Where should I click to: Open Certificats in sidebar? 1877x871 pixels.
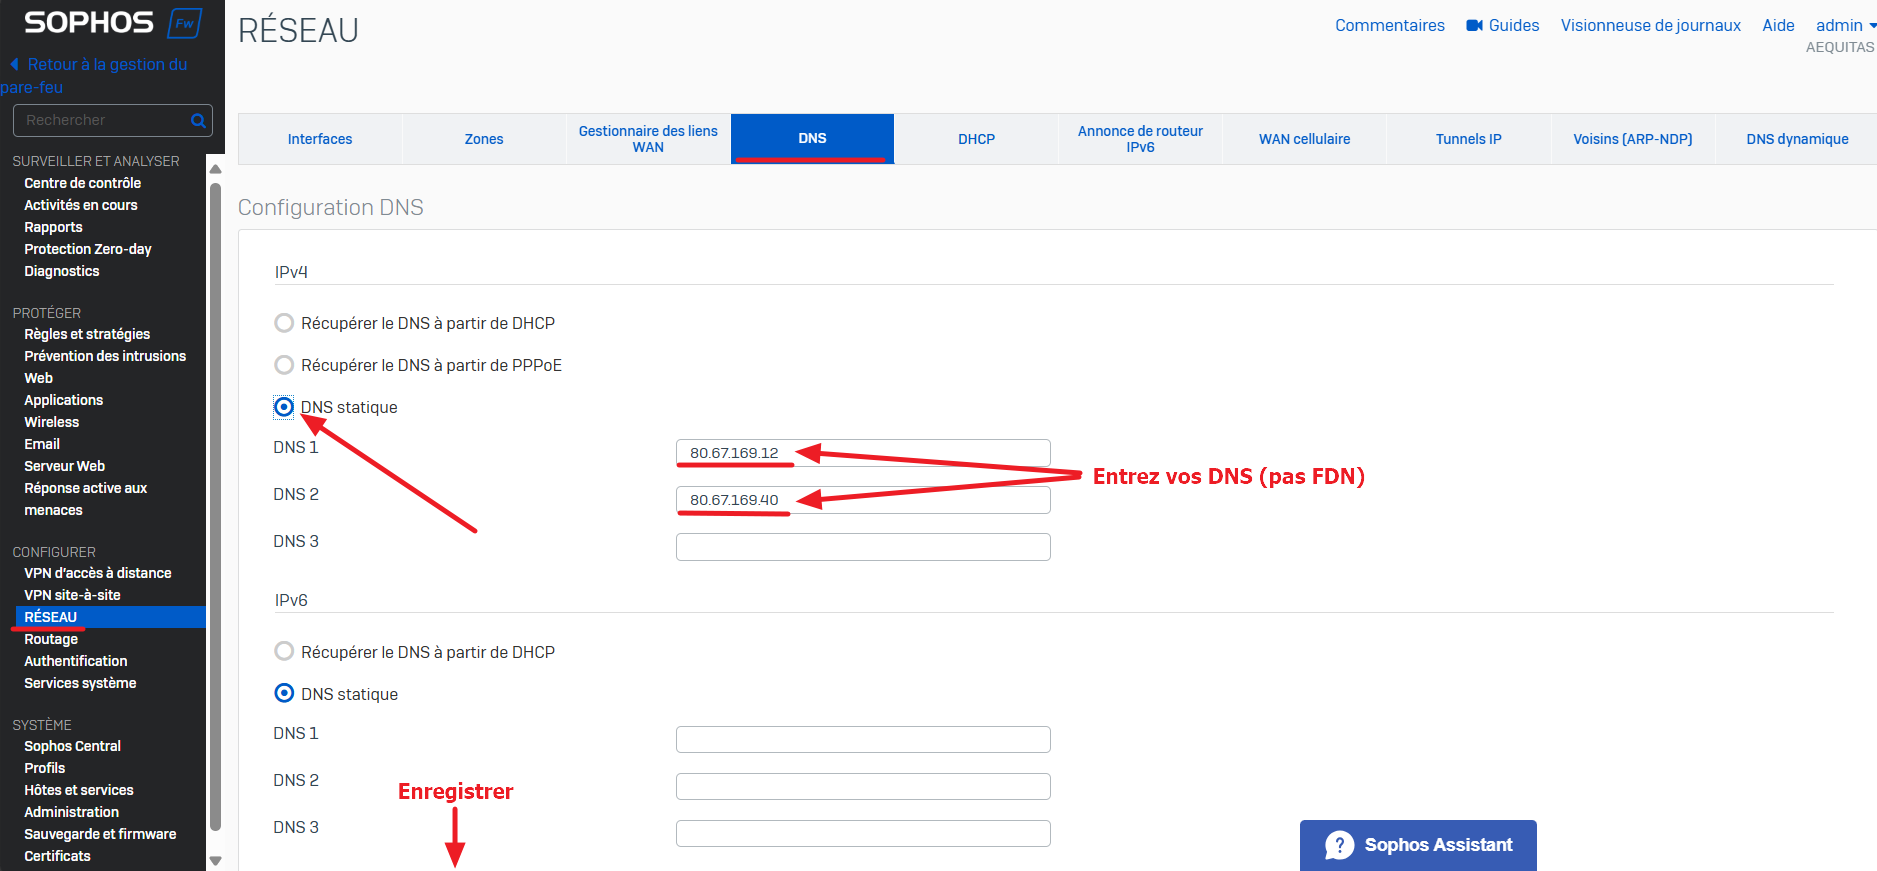click(58, 856)
